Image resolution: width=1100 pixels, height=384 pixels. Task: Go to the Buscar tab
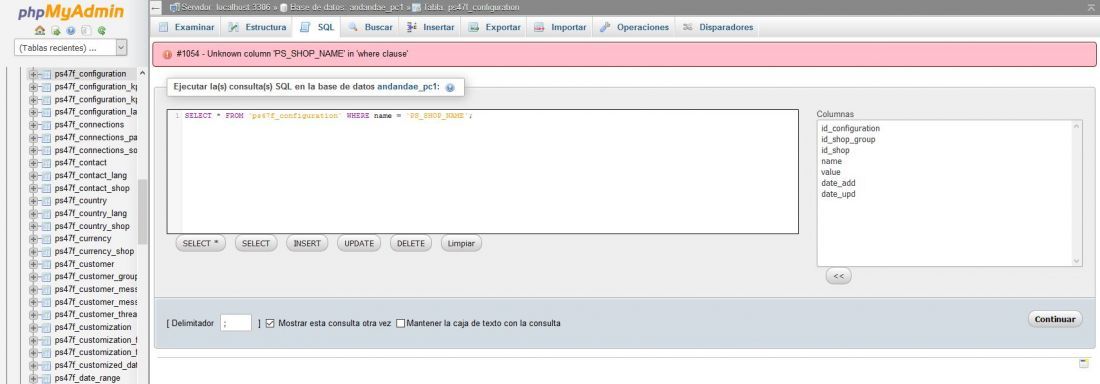370,27
